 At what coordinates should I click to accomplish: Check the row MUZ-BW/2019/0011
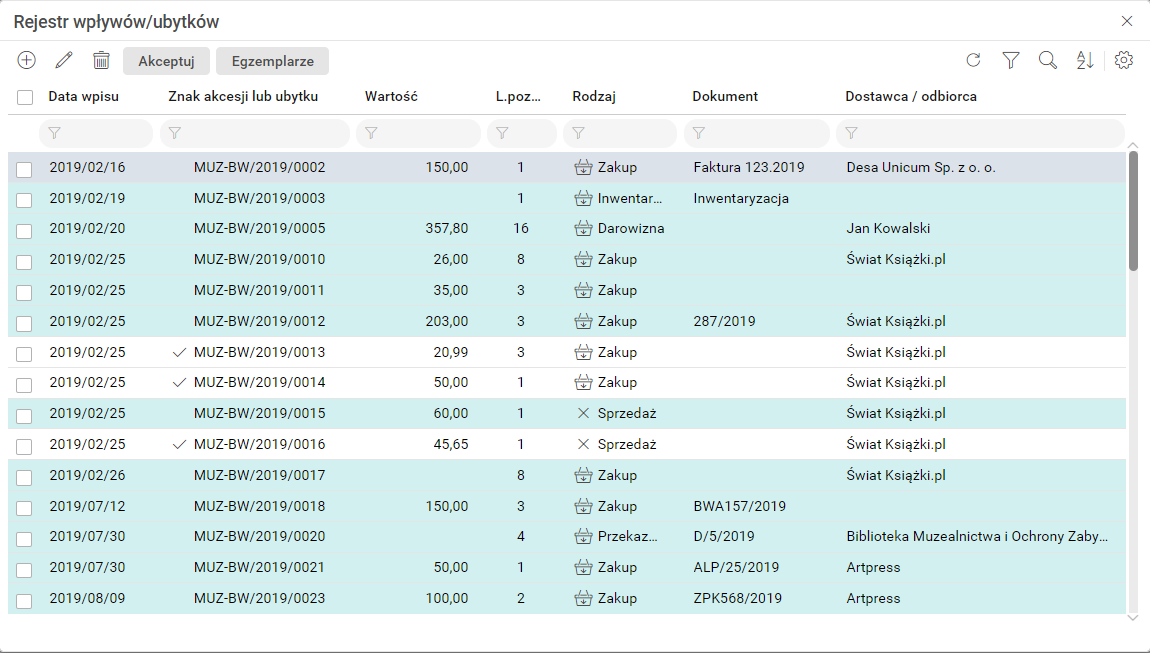point(24,293)
